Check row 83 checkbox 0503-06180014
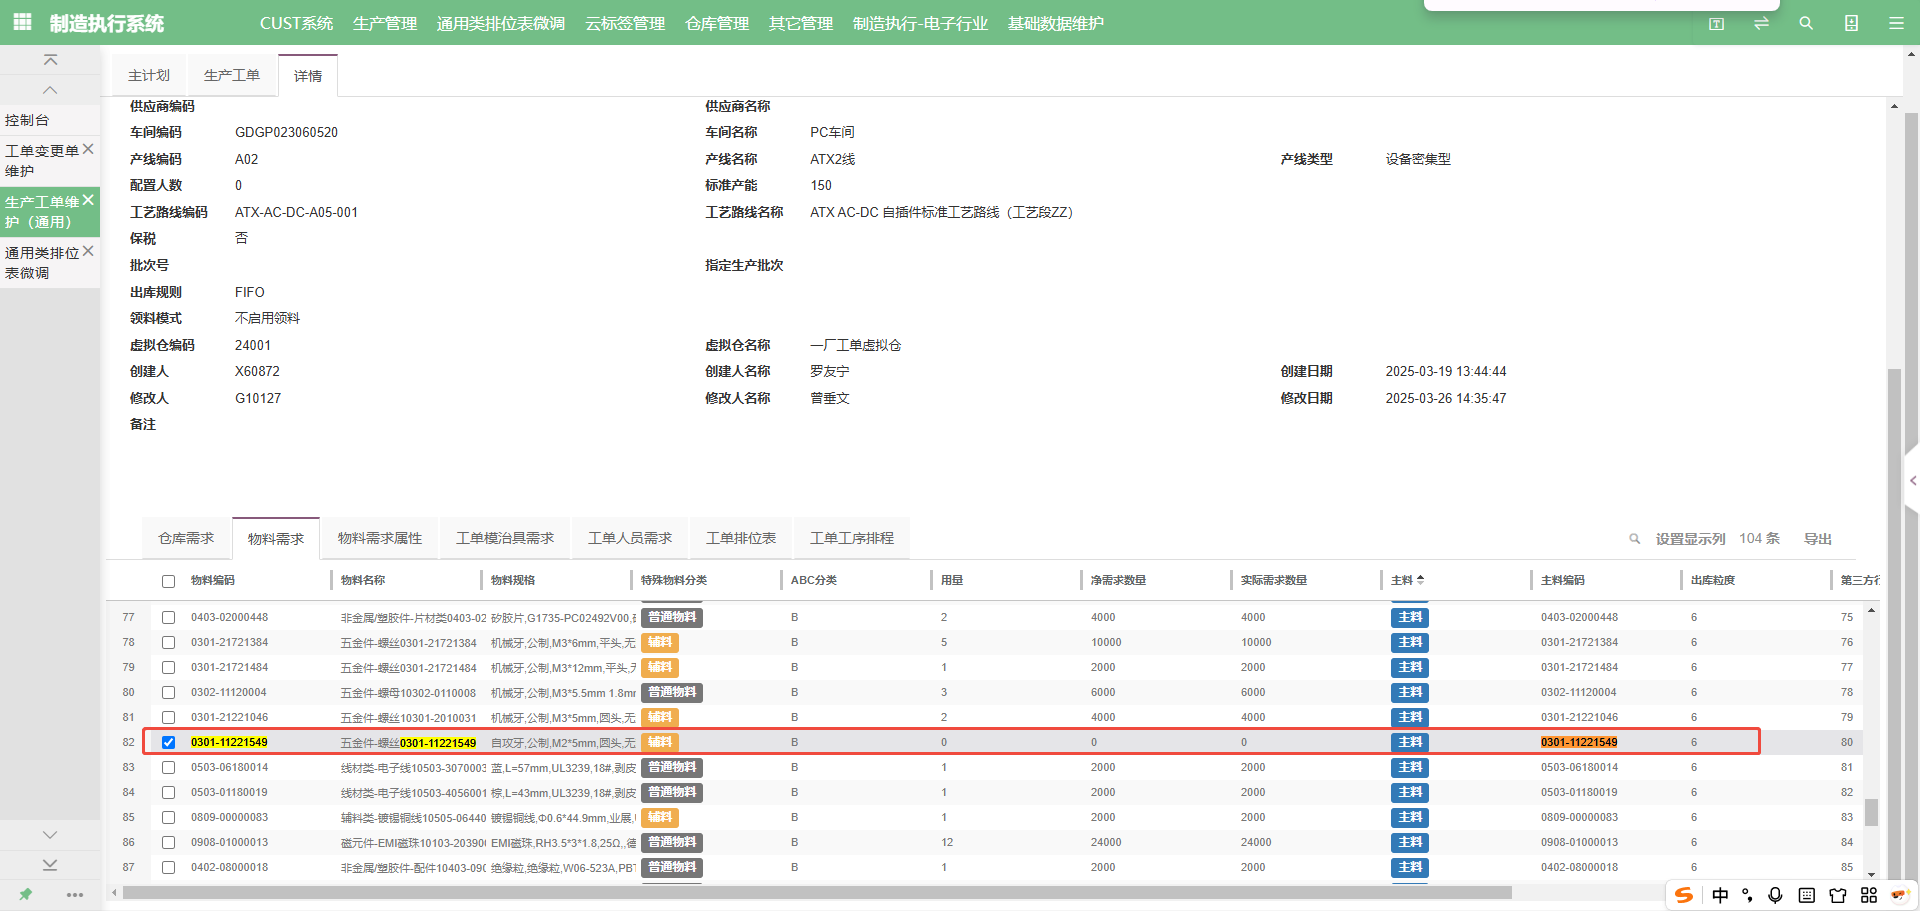Viewport: 1920px width, 911px height. click(x=168, y=768)
